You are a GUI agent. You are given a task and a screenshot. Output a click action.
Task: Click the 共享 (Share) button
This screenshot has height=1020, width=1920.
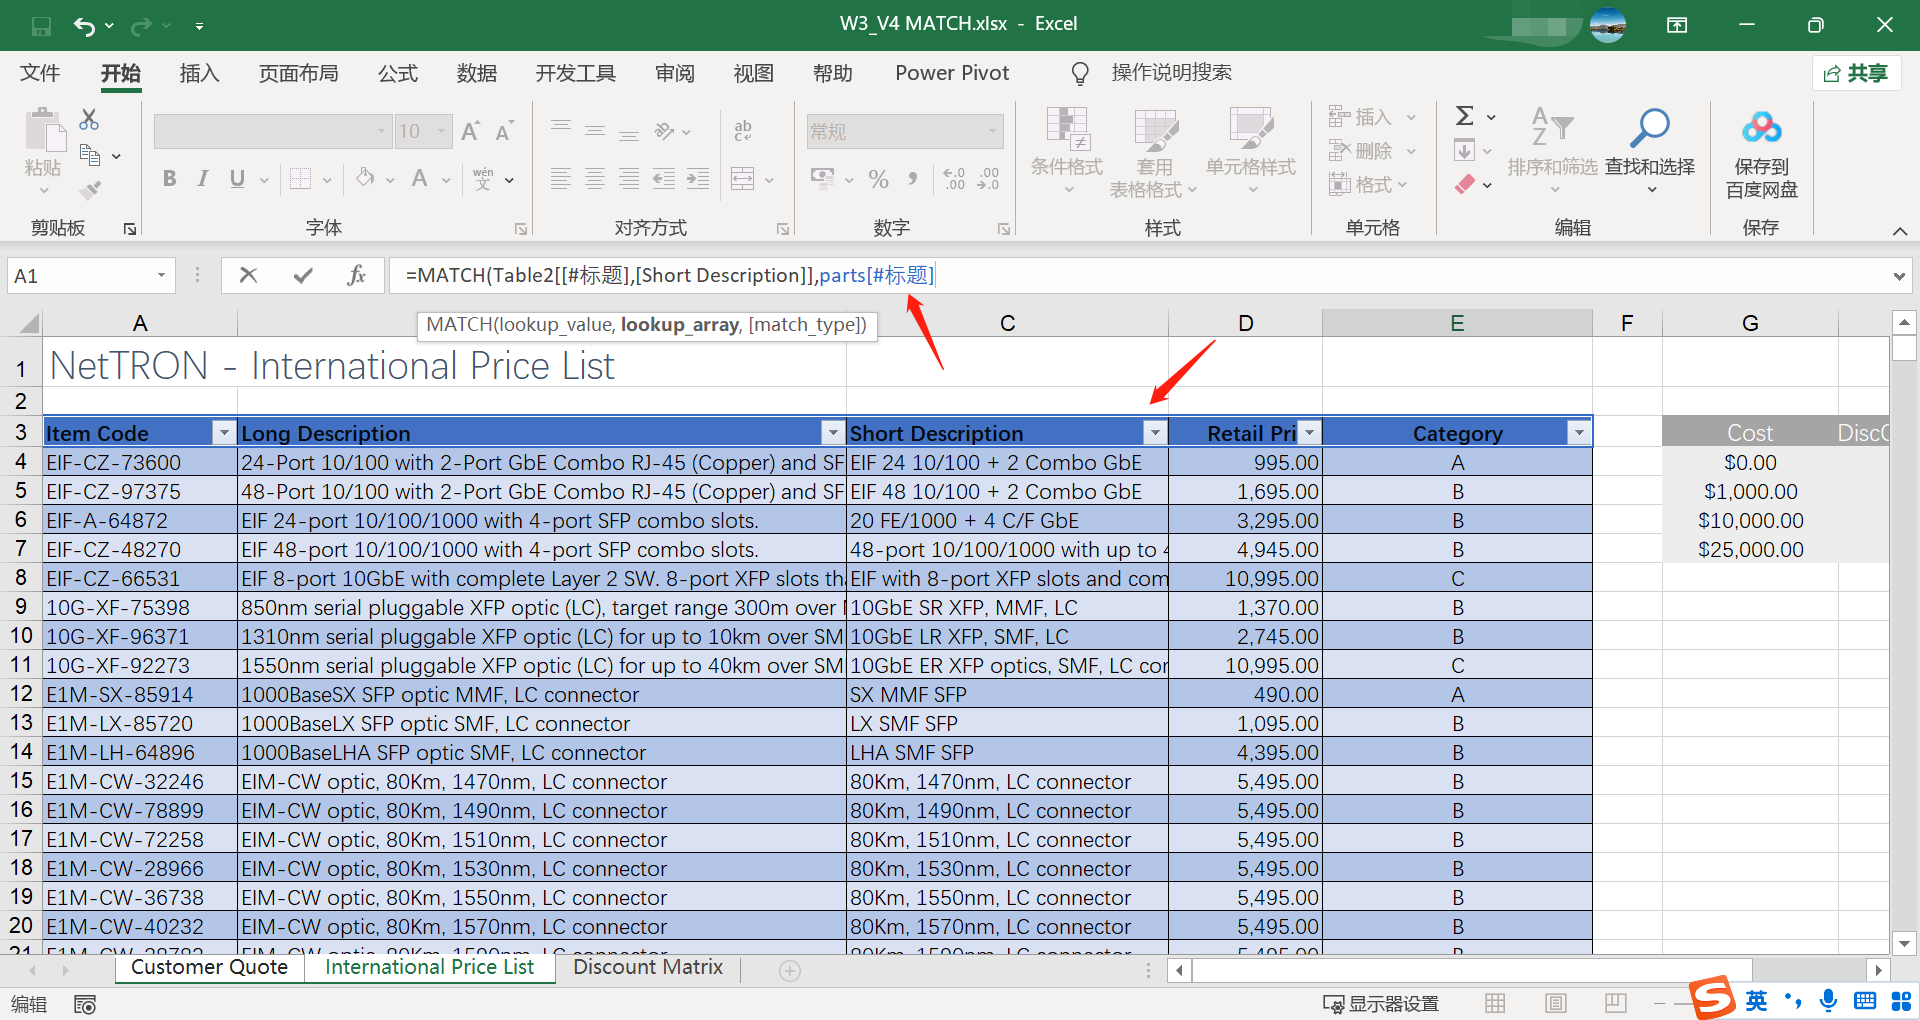pyautogui.click(x=1856, y=73)
